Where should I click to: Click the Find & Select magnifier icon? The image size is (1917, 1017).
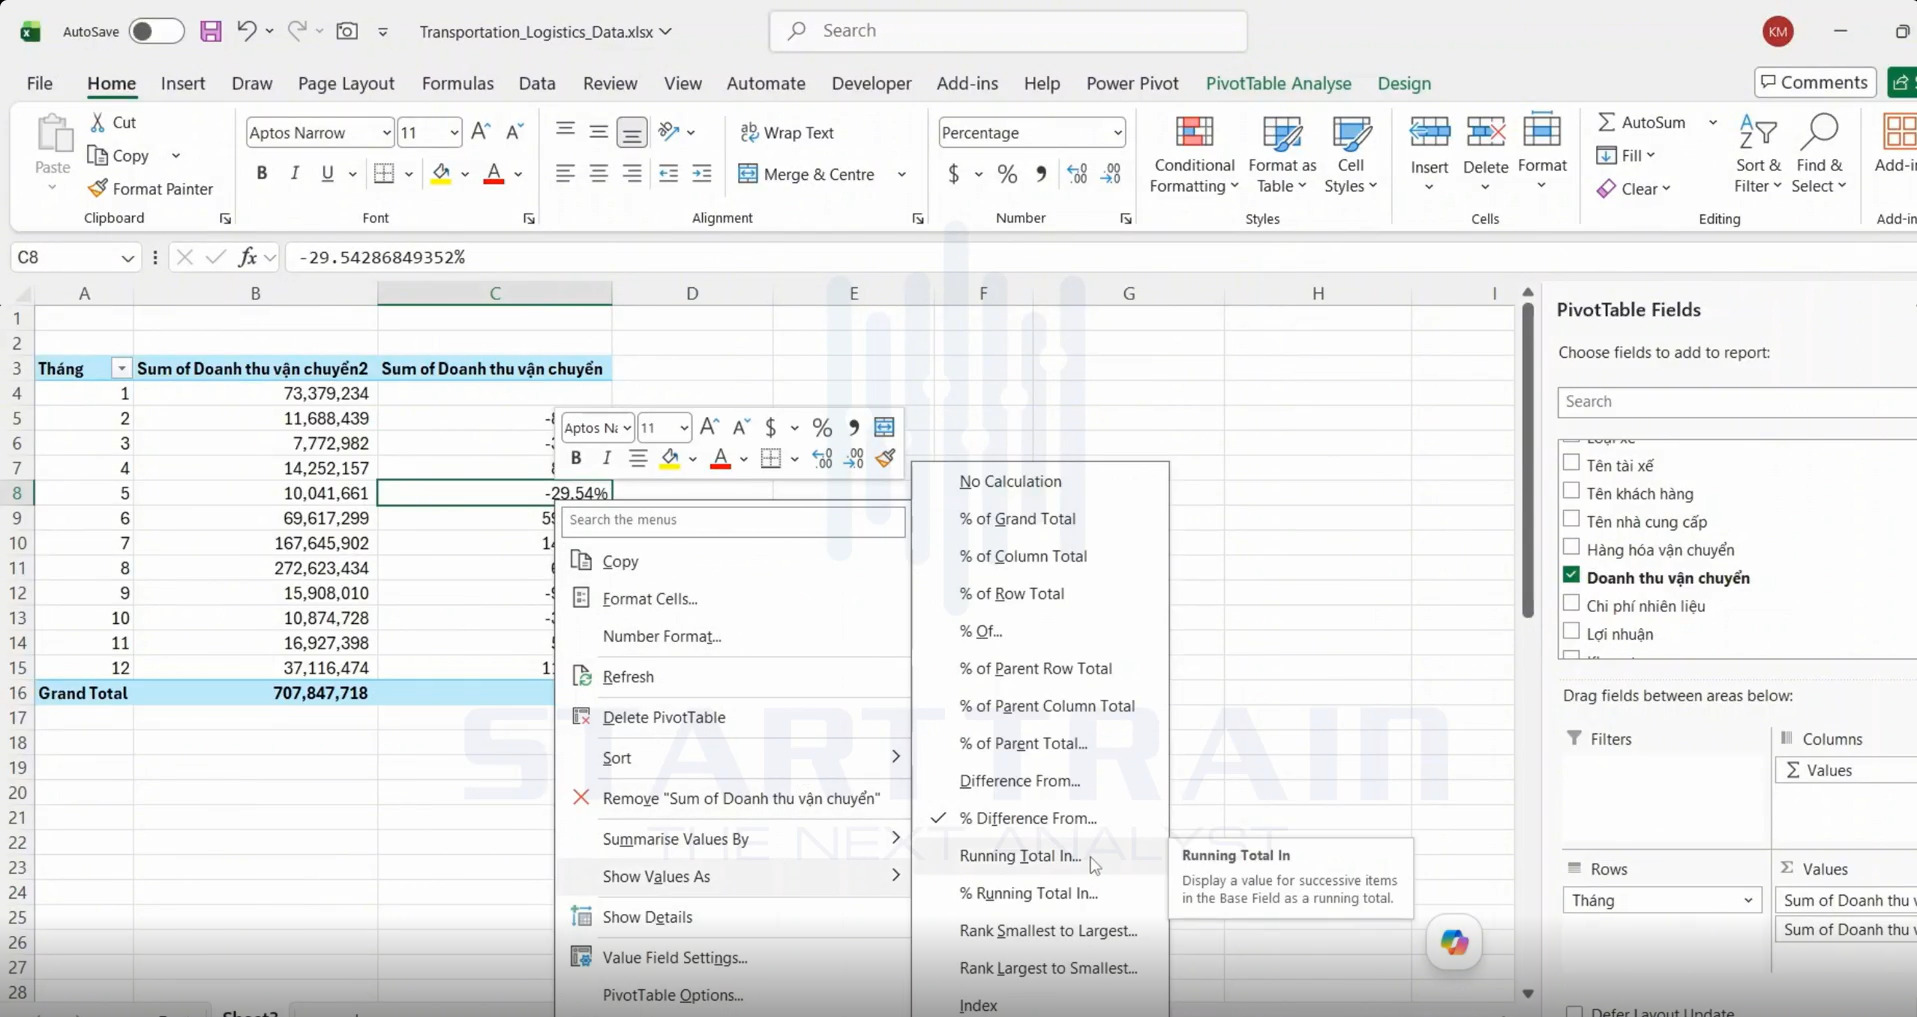click(x=1819, y=133)
